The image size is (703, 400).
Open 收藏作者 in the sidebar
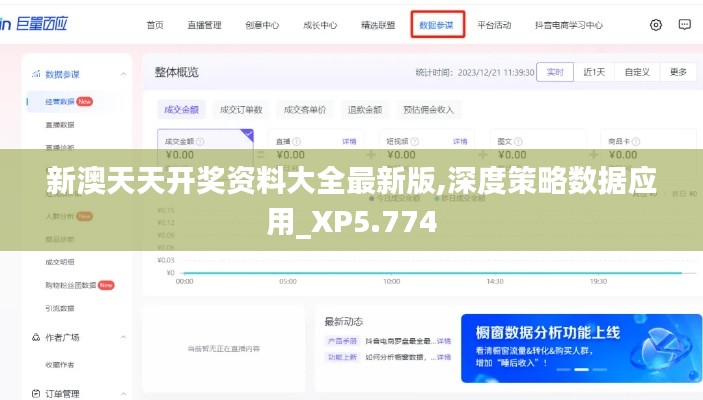(x=60, y=365)
